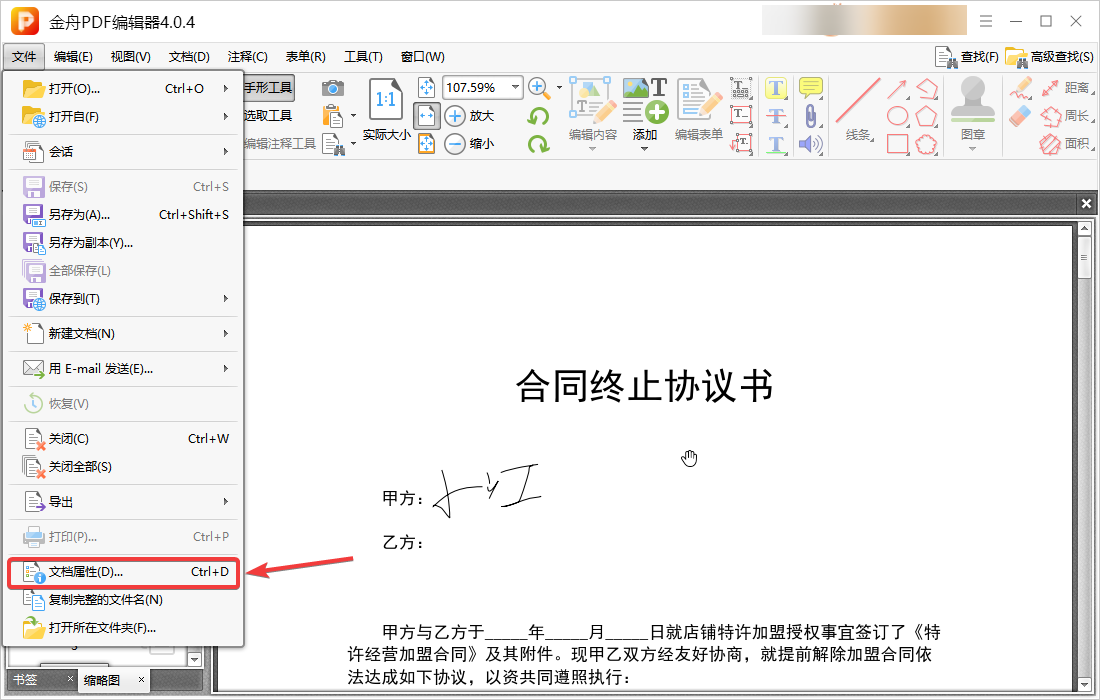Viewport: 1100px width, 700px height.
Task: Pick the arrow drawing tool
Action: pyautogui.click(x=897, y=88)
